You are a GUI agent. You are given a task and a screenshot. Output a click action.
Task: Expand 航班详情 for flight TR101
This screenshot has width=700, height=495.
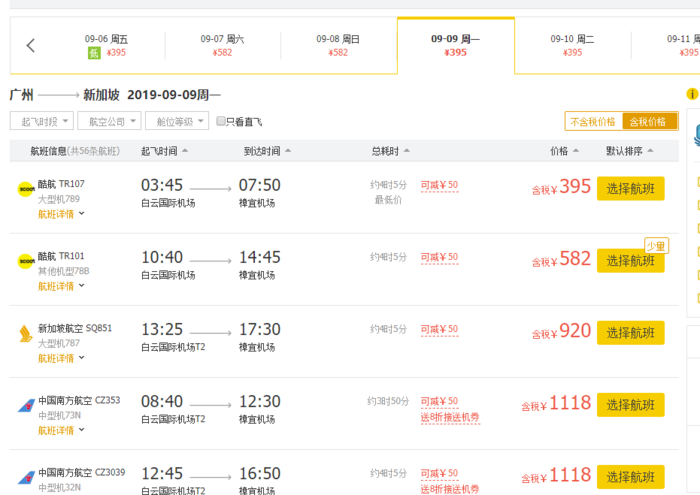(x=62, y=286)
